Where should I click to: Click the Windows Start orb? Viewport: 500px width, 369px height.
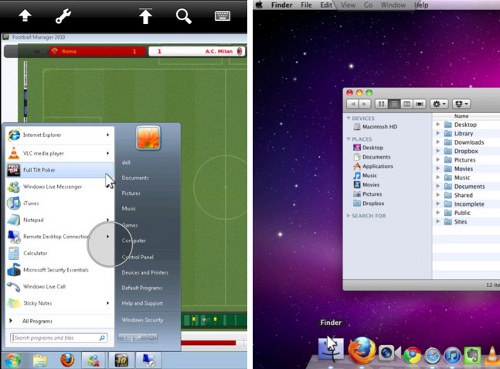point(13,360)
